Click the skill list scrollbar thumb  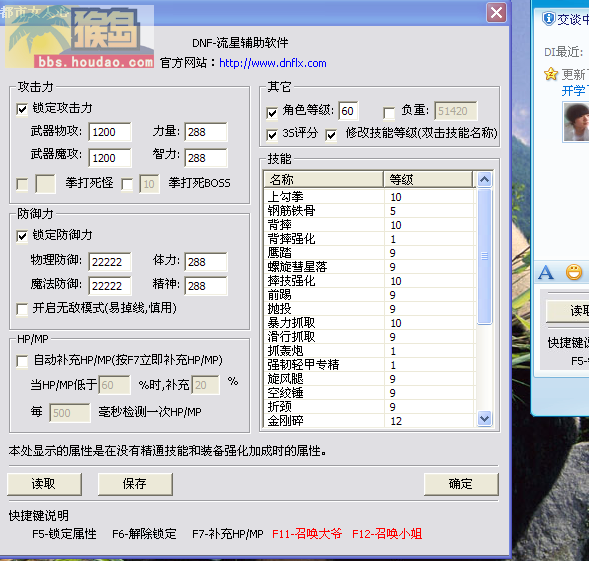[485, 256]
